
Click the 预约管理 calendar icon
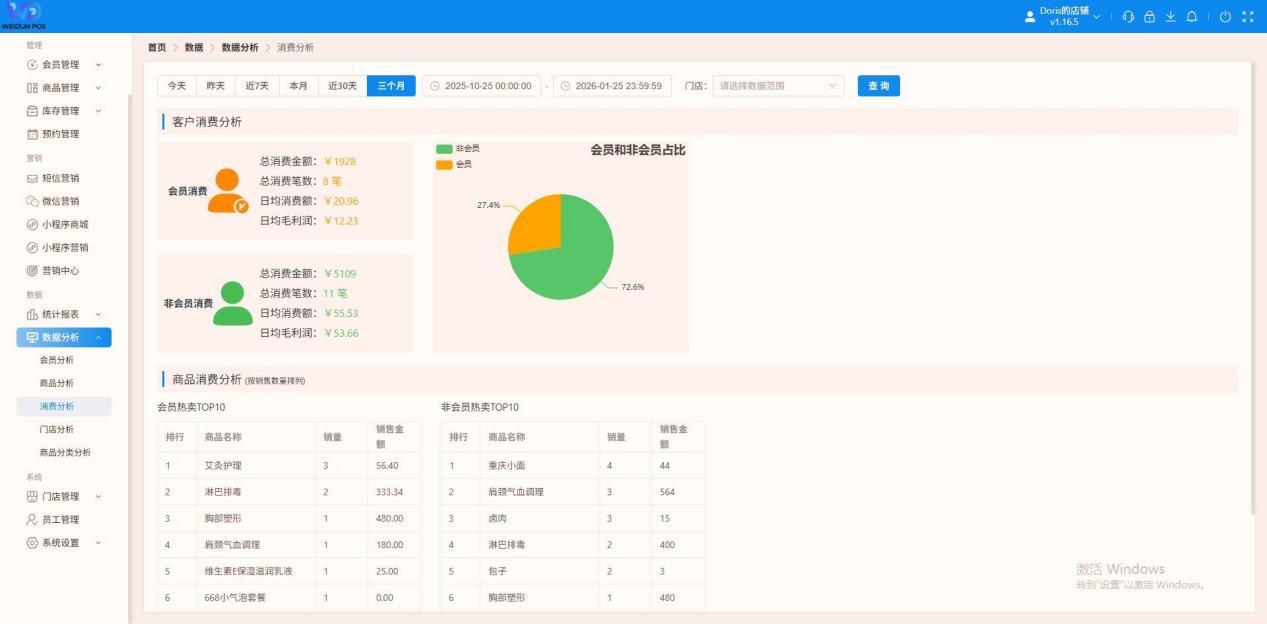click(32, 134)
